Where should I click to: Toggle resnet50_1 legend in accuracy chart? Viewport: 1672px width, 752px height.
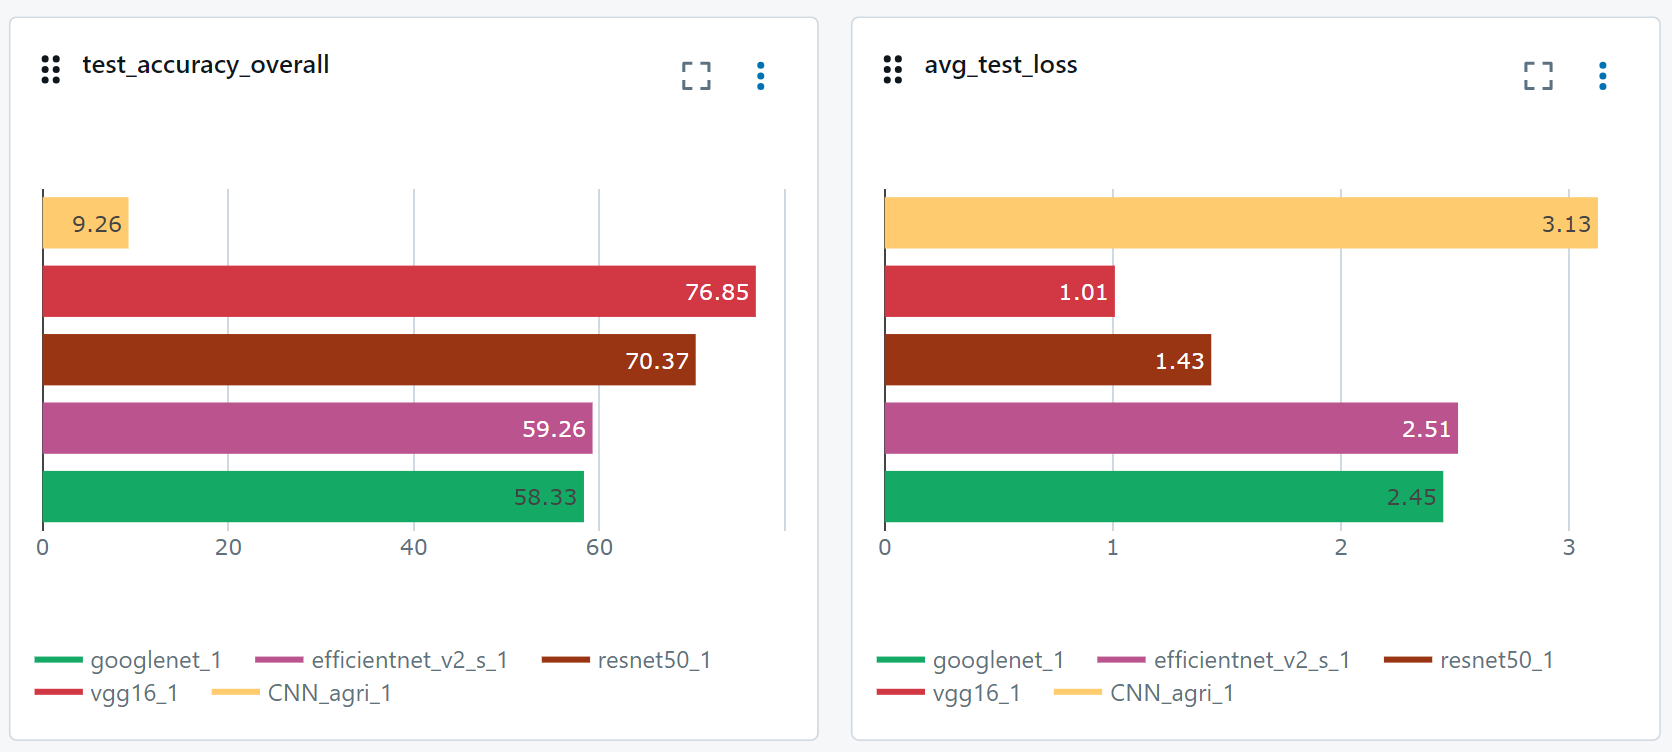pyautogui.click(x=627, y=660)
